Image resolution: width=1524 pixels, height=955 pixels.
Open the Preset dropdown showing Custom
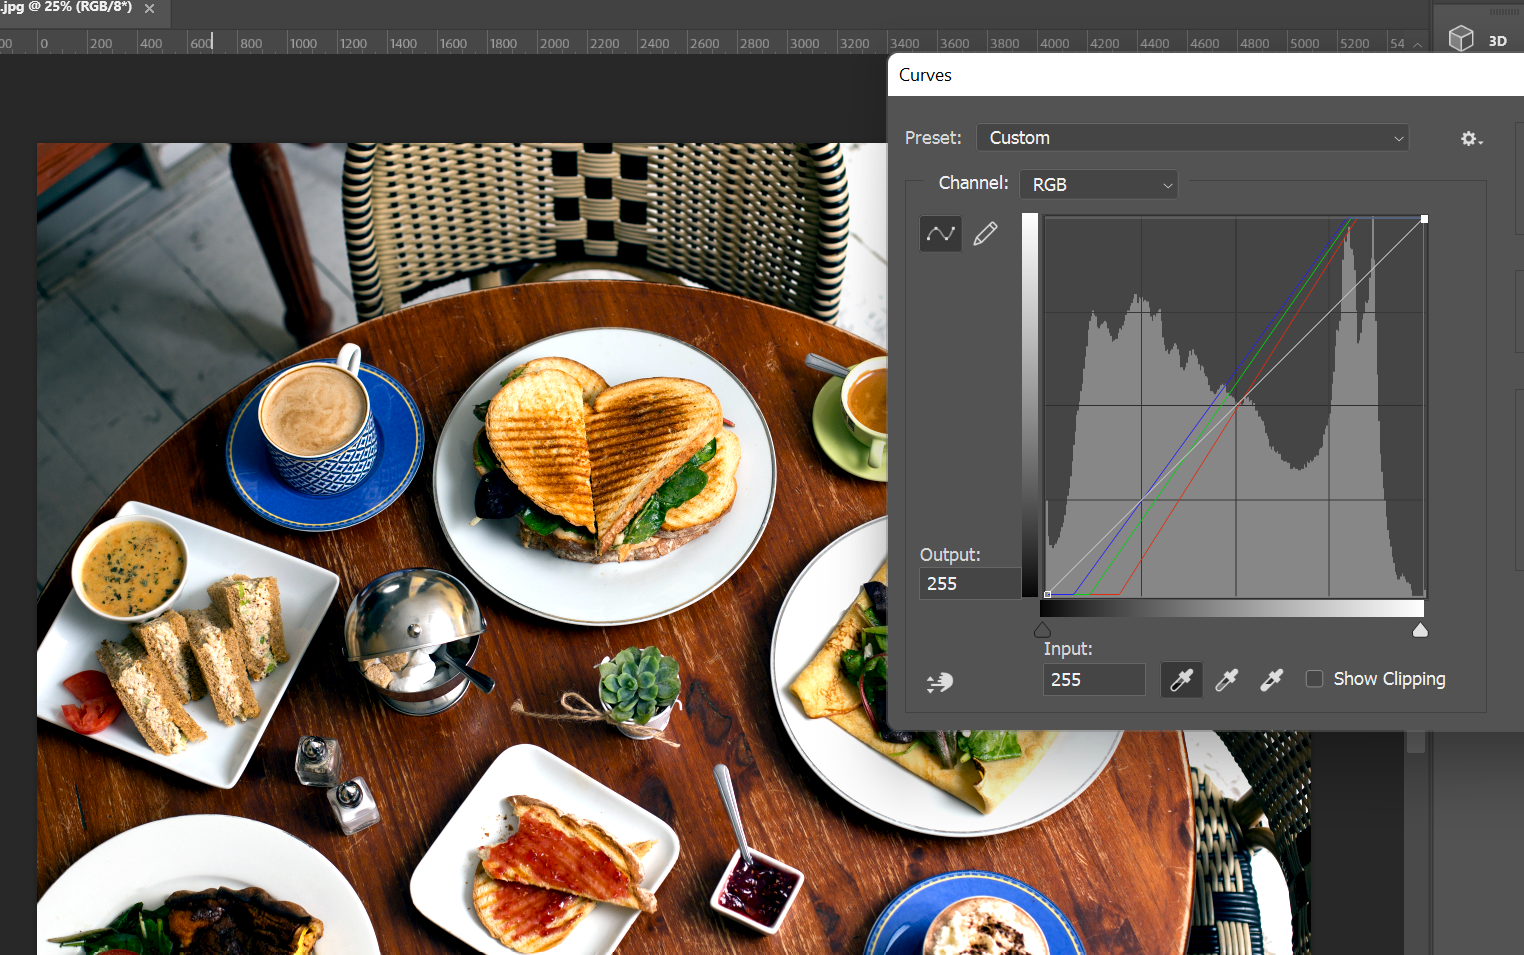click(1193, 138)
